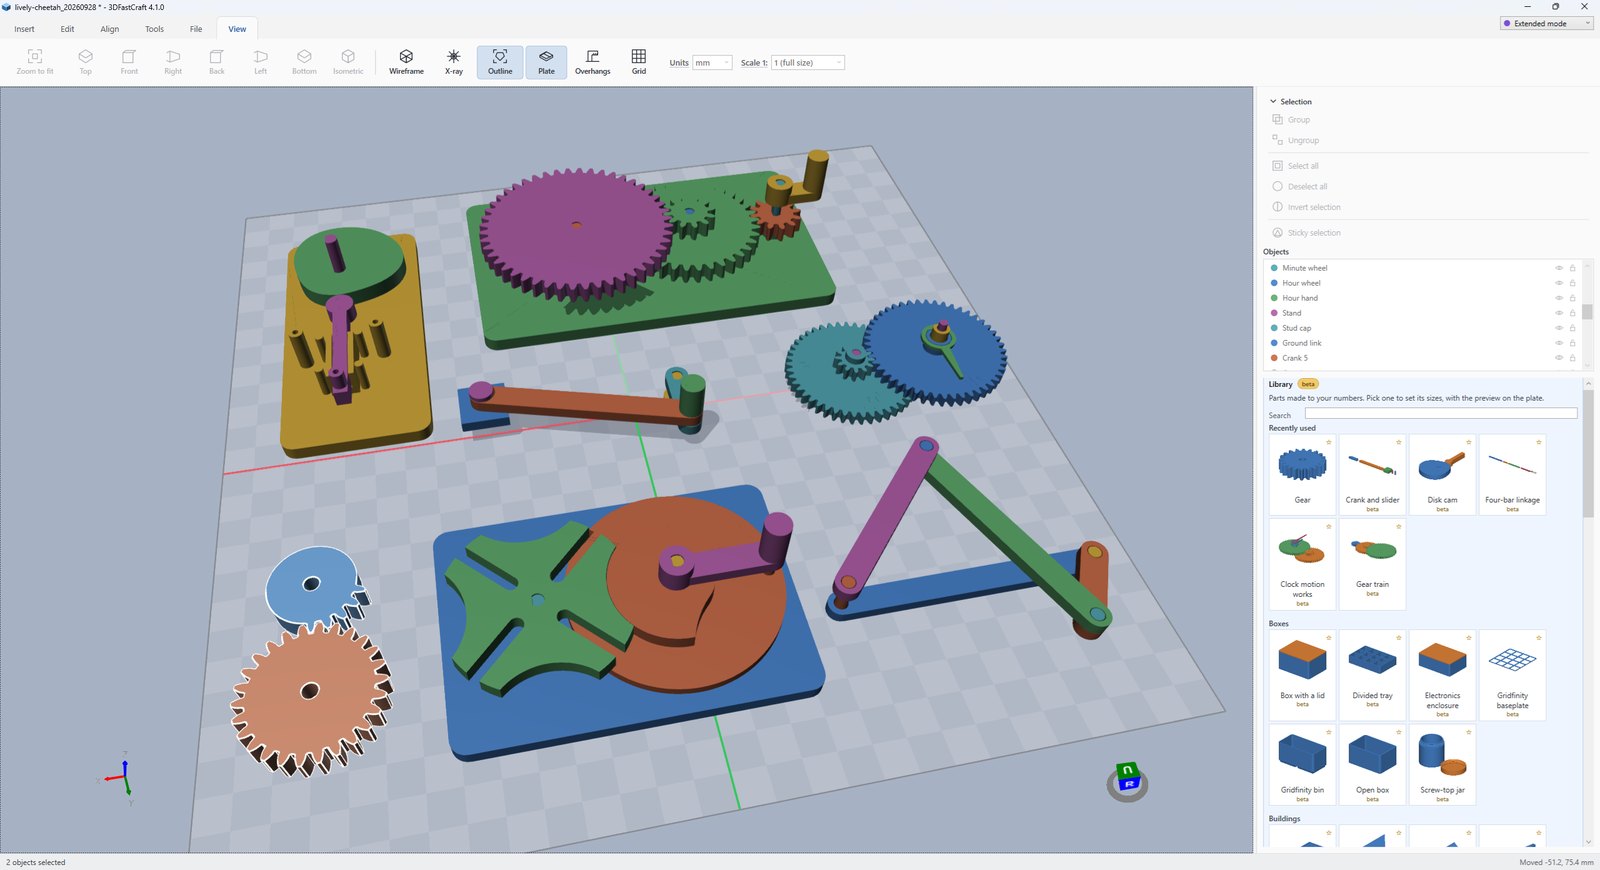Switch to Isometric view
The height and width of the screenshot is (870, 1600).
(x=348, y=62)
